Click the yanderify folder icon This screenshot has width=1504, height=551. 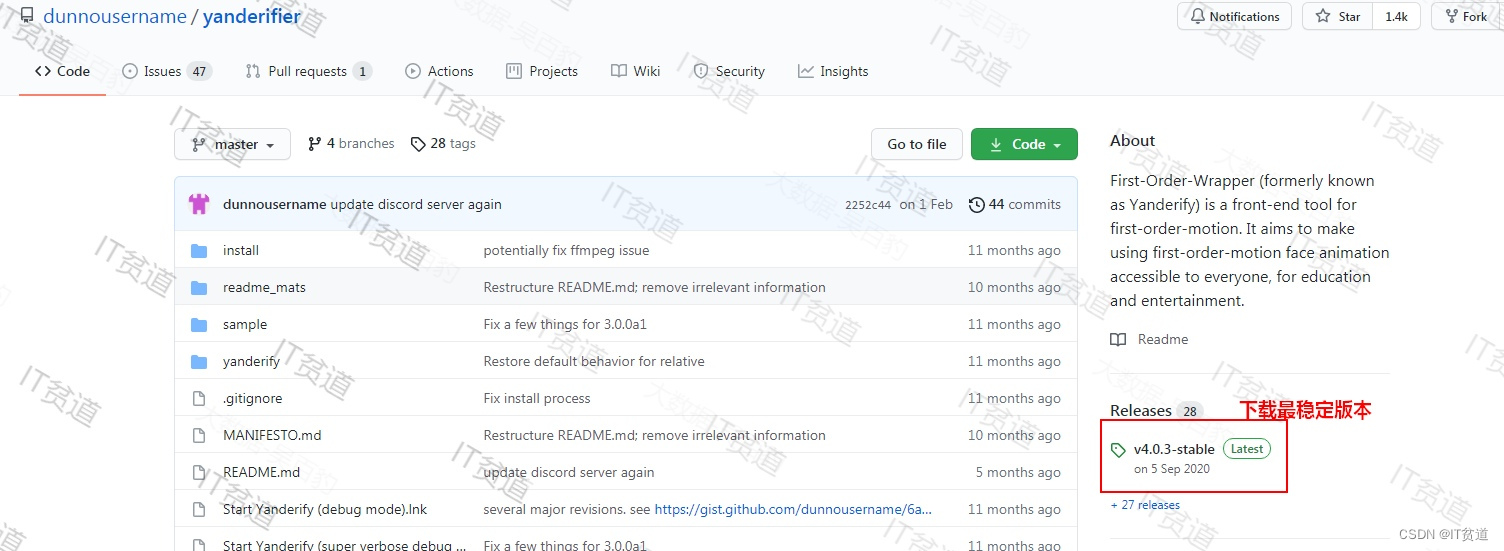tap(199, 361)
